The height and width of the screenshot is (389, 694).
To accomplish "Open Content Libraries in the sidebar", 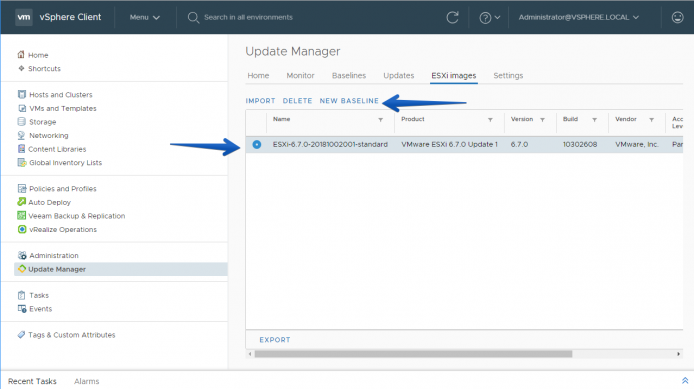I will tap(57, 149).
